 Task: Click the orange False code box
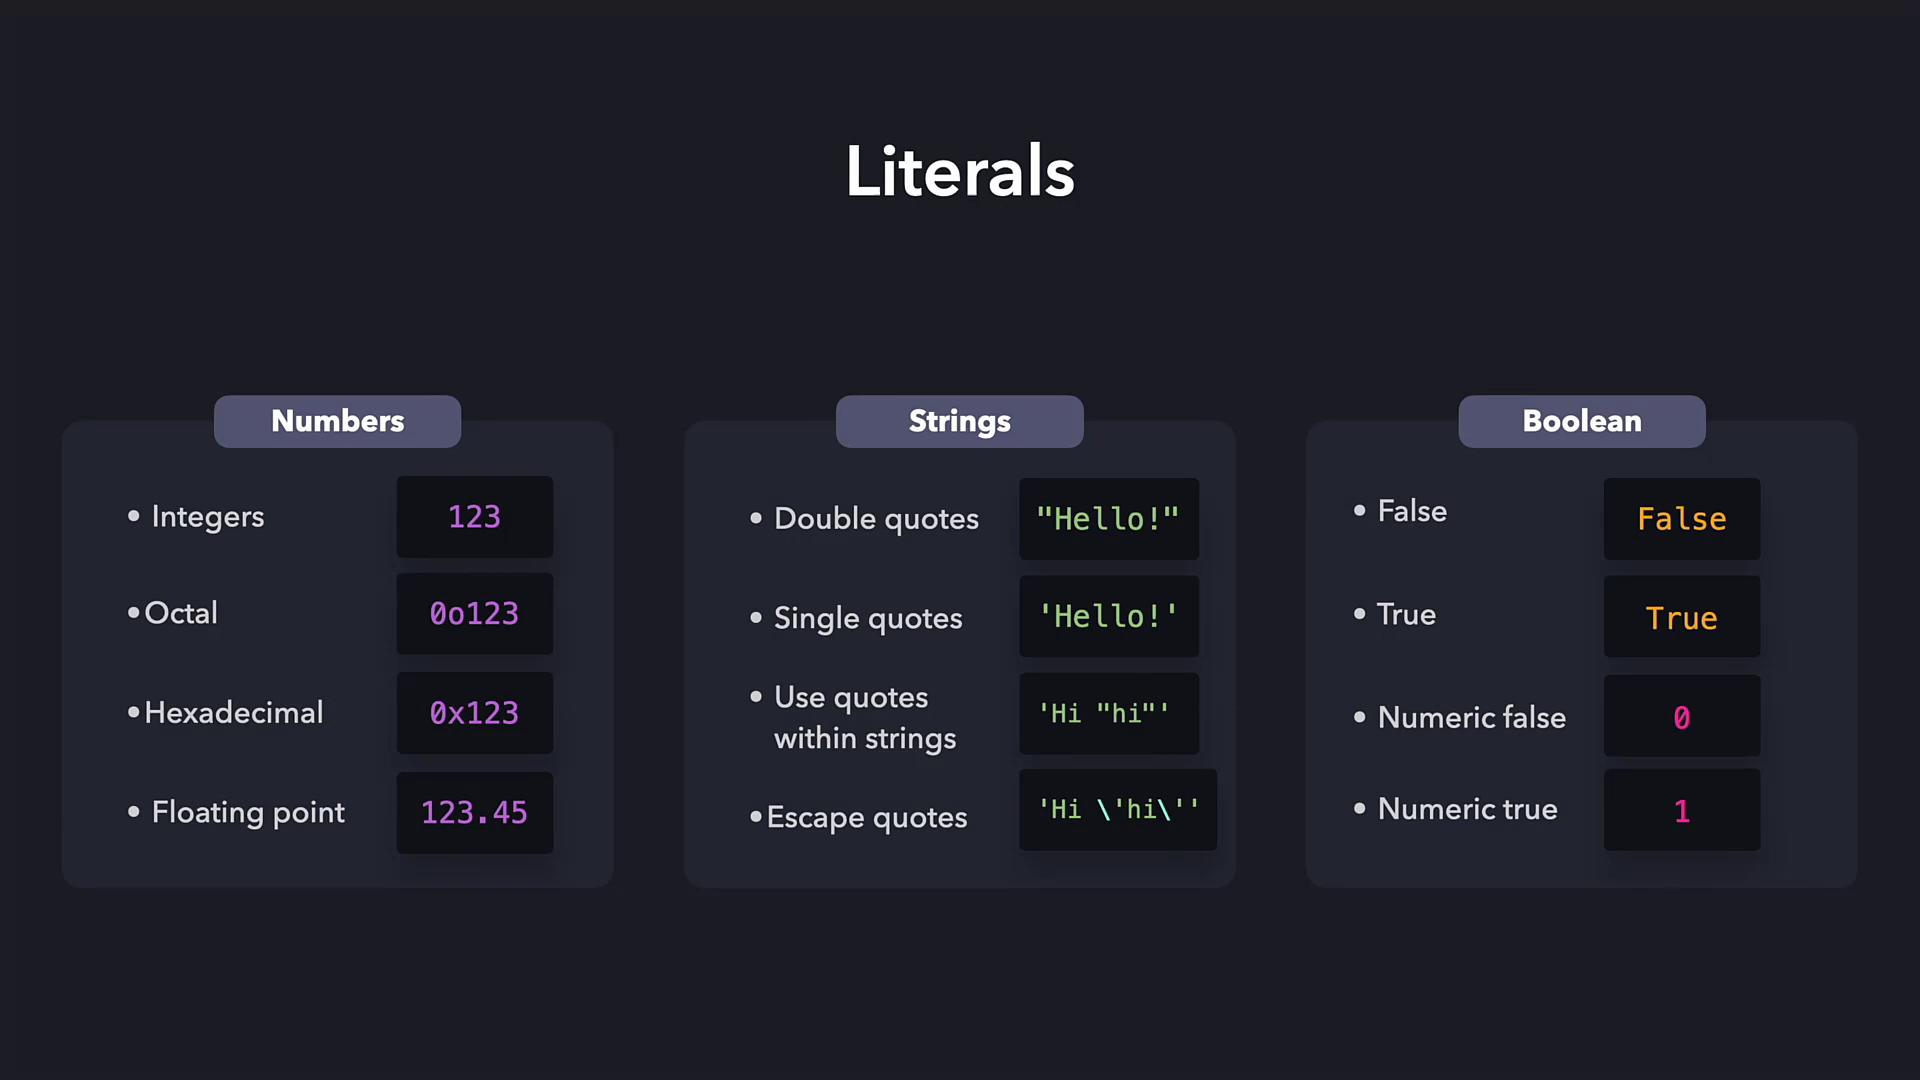pos(1681,519)
